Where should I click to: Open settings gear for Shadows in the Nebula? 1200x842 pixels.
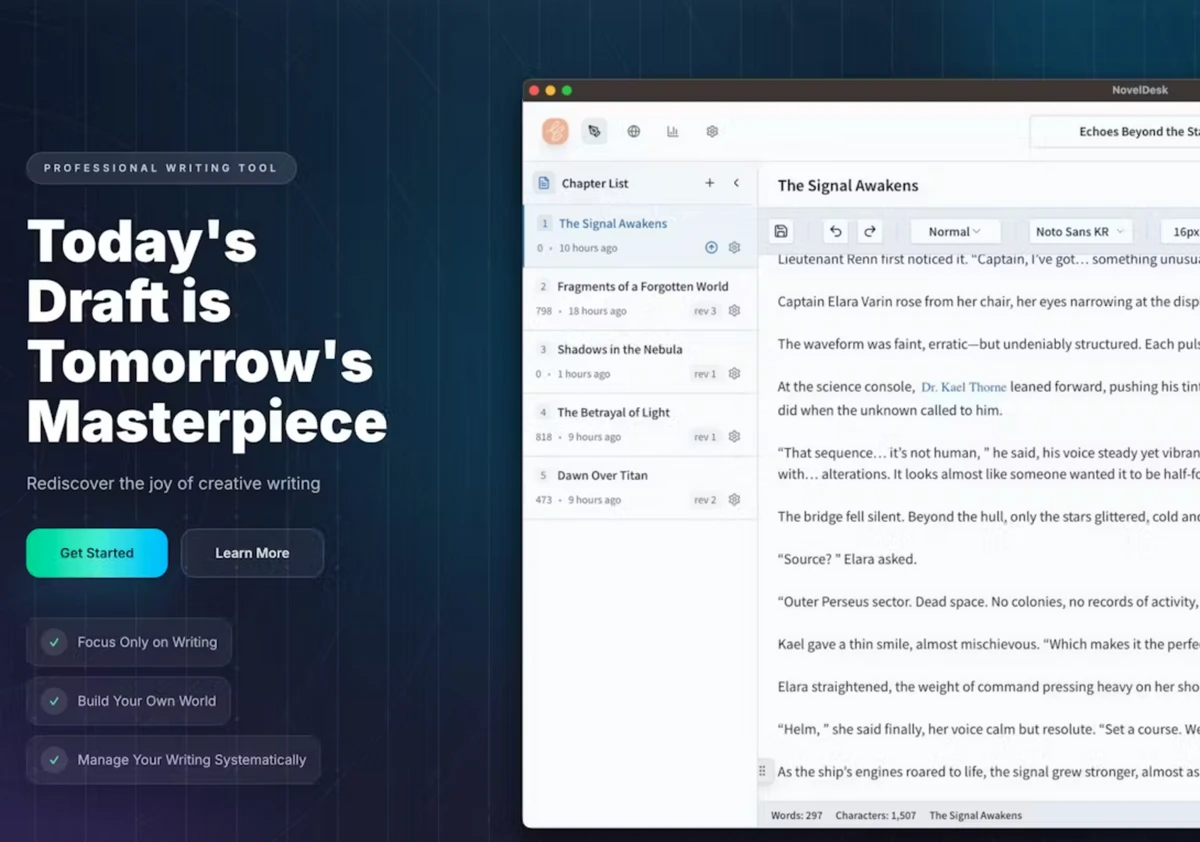[x=734, y=374]
